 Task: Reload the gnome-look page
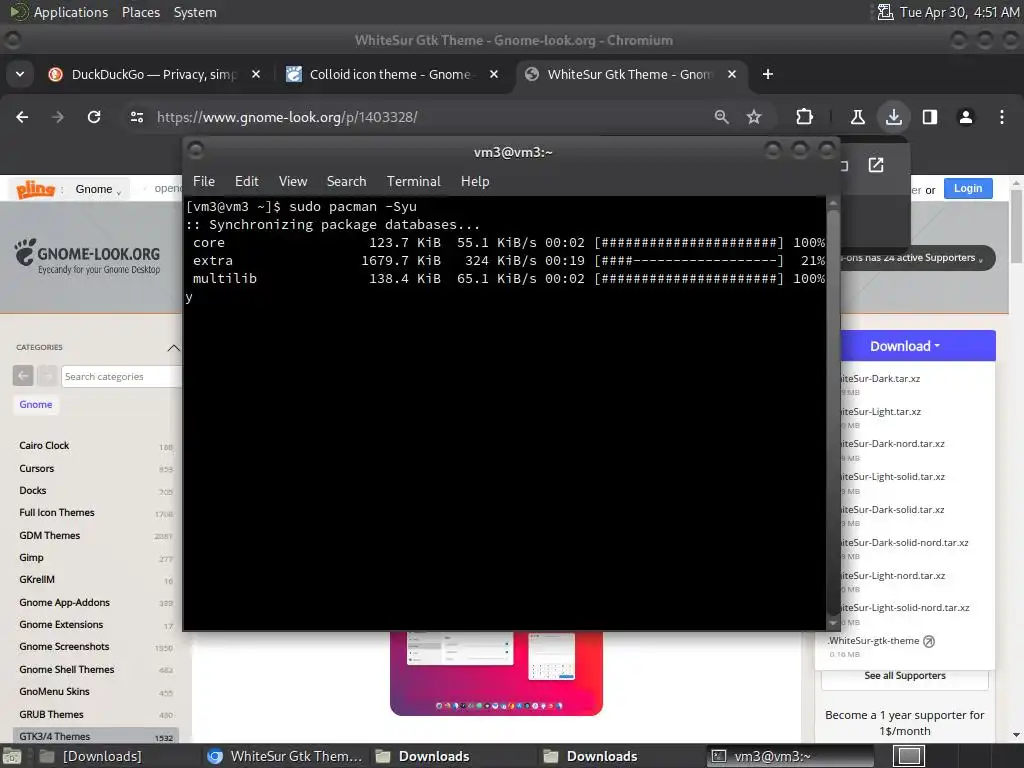pyautogui.click(x=94, y=117)
